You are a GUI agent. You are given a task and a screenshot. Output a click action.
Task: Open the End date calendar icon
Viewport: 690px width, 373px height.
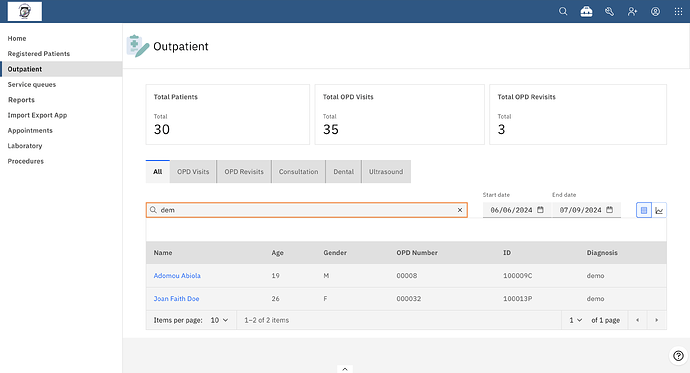pyautogui.click(x=609, y=210)
